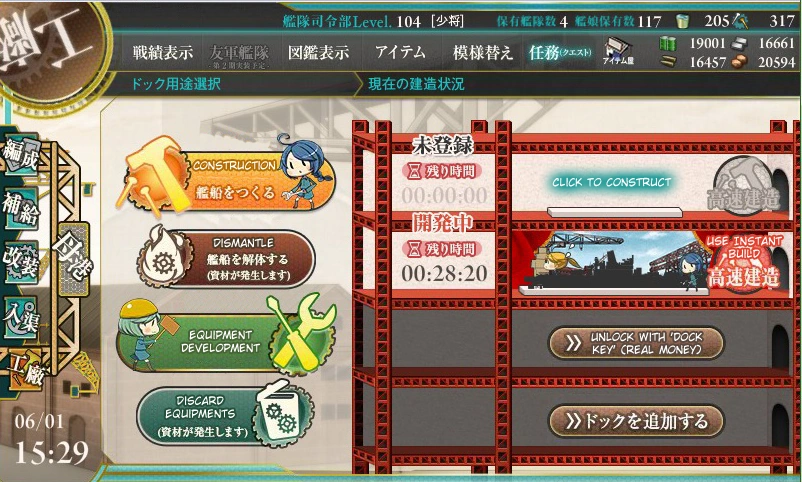
Task: Open the 編成 fleet organization sidebar icon
Action: coord(21,154)
